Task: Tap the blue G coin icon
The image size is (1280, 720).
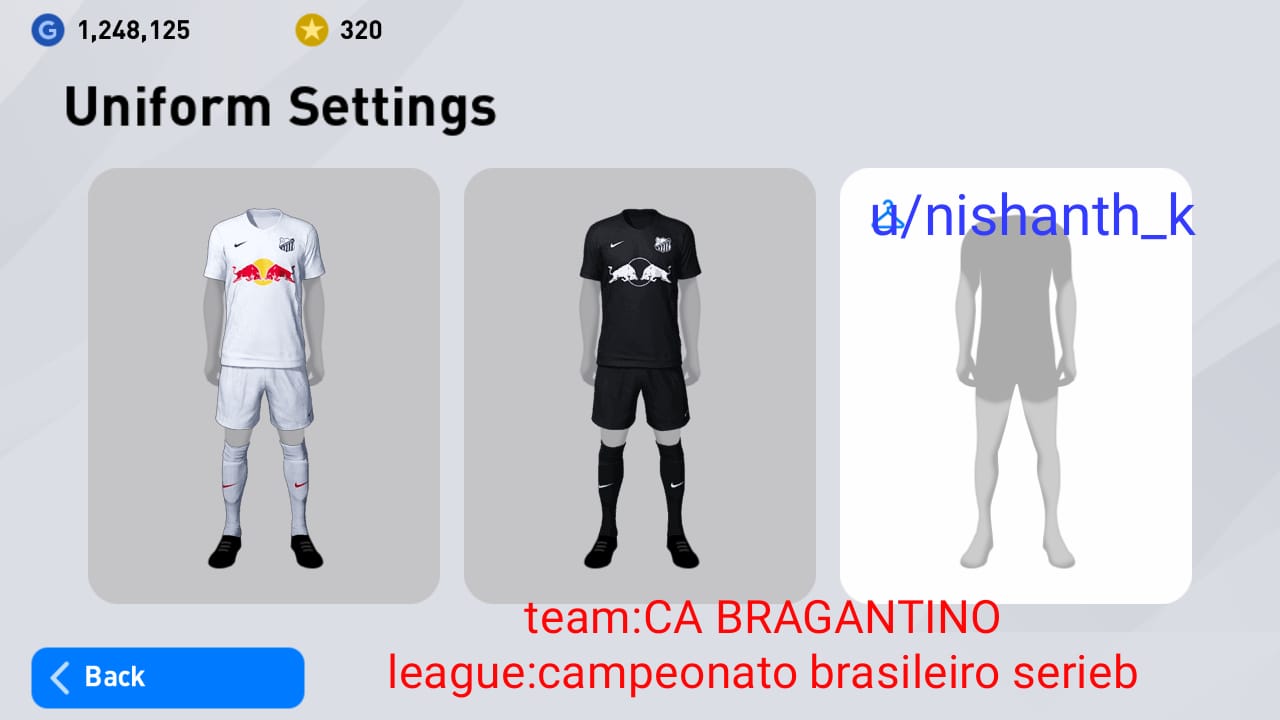Action: click(x=45, y=31)
